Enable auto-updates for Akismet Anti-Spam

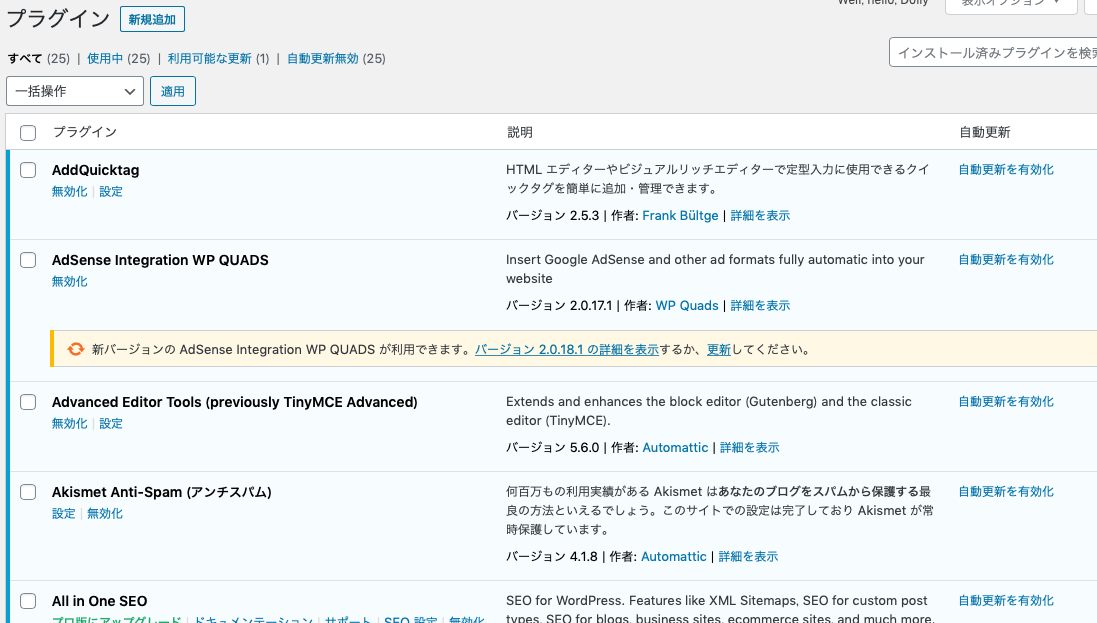(1006, 492)
